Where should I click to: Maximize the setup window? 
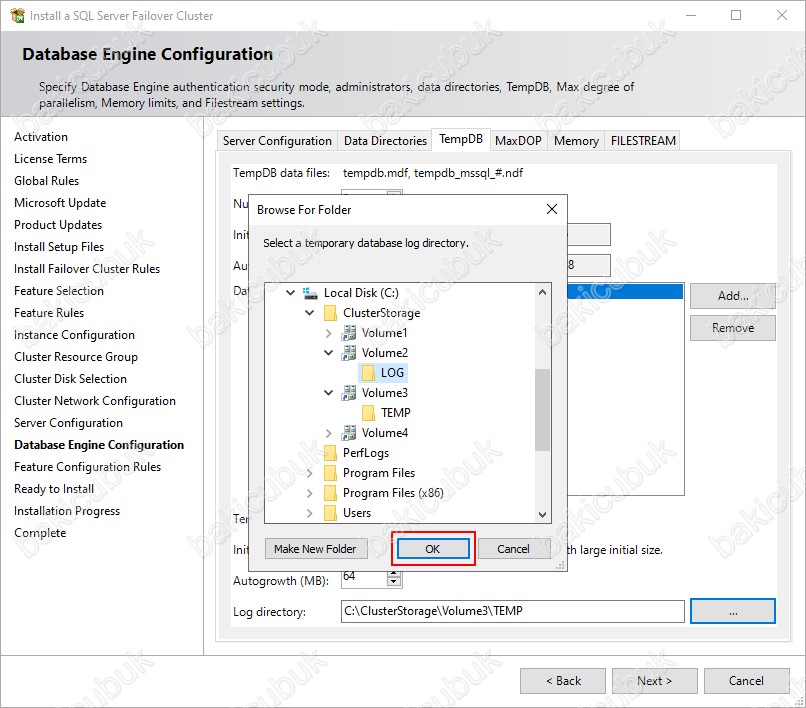click(736, 15)
